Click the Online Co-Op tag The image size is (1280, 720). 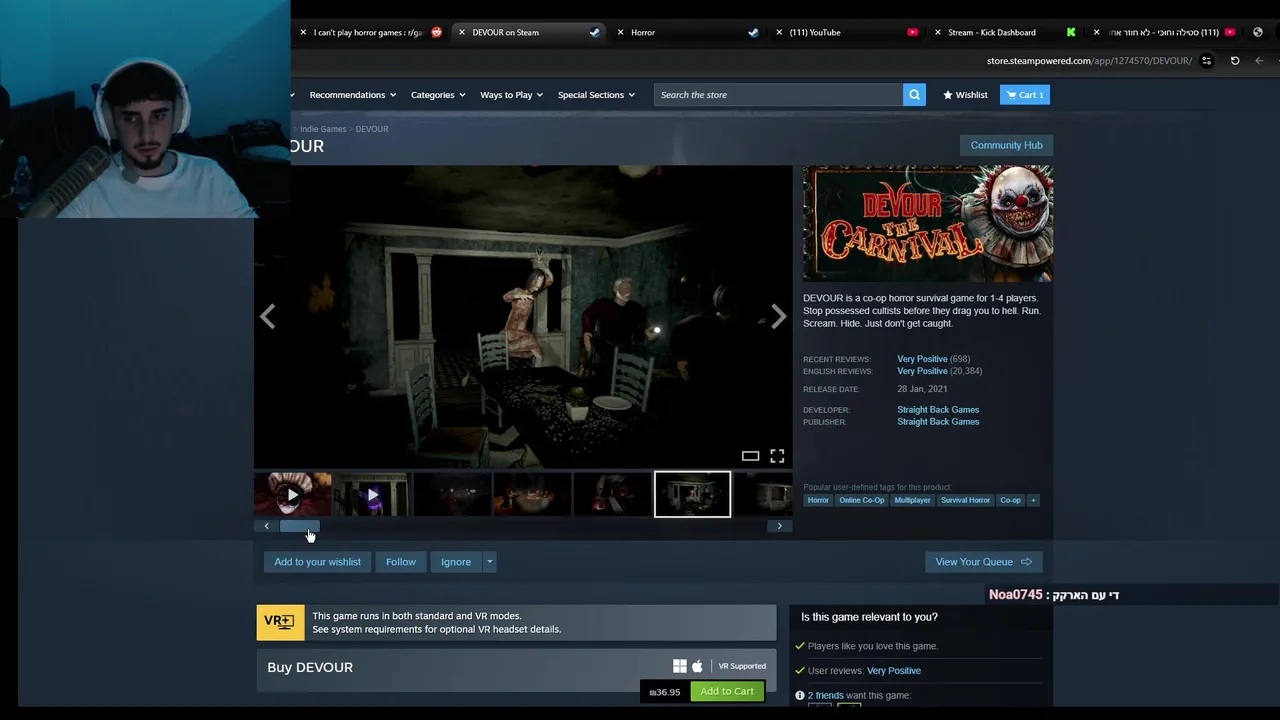click(x=862, y=500)
